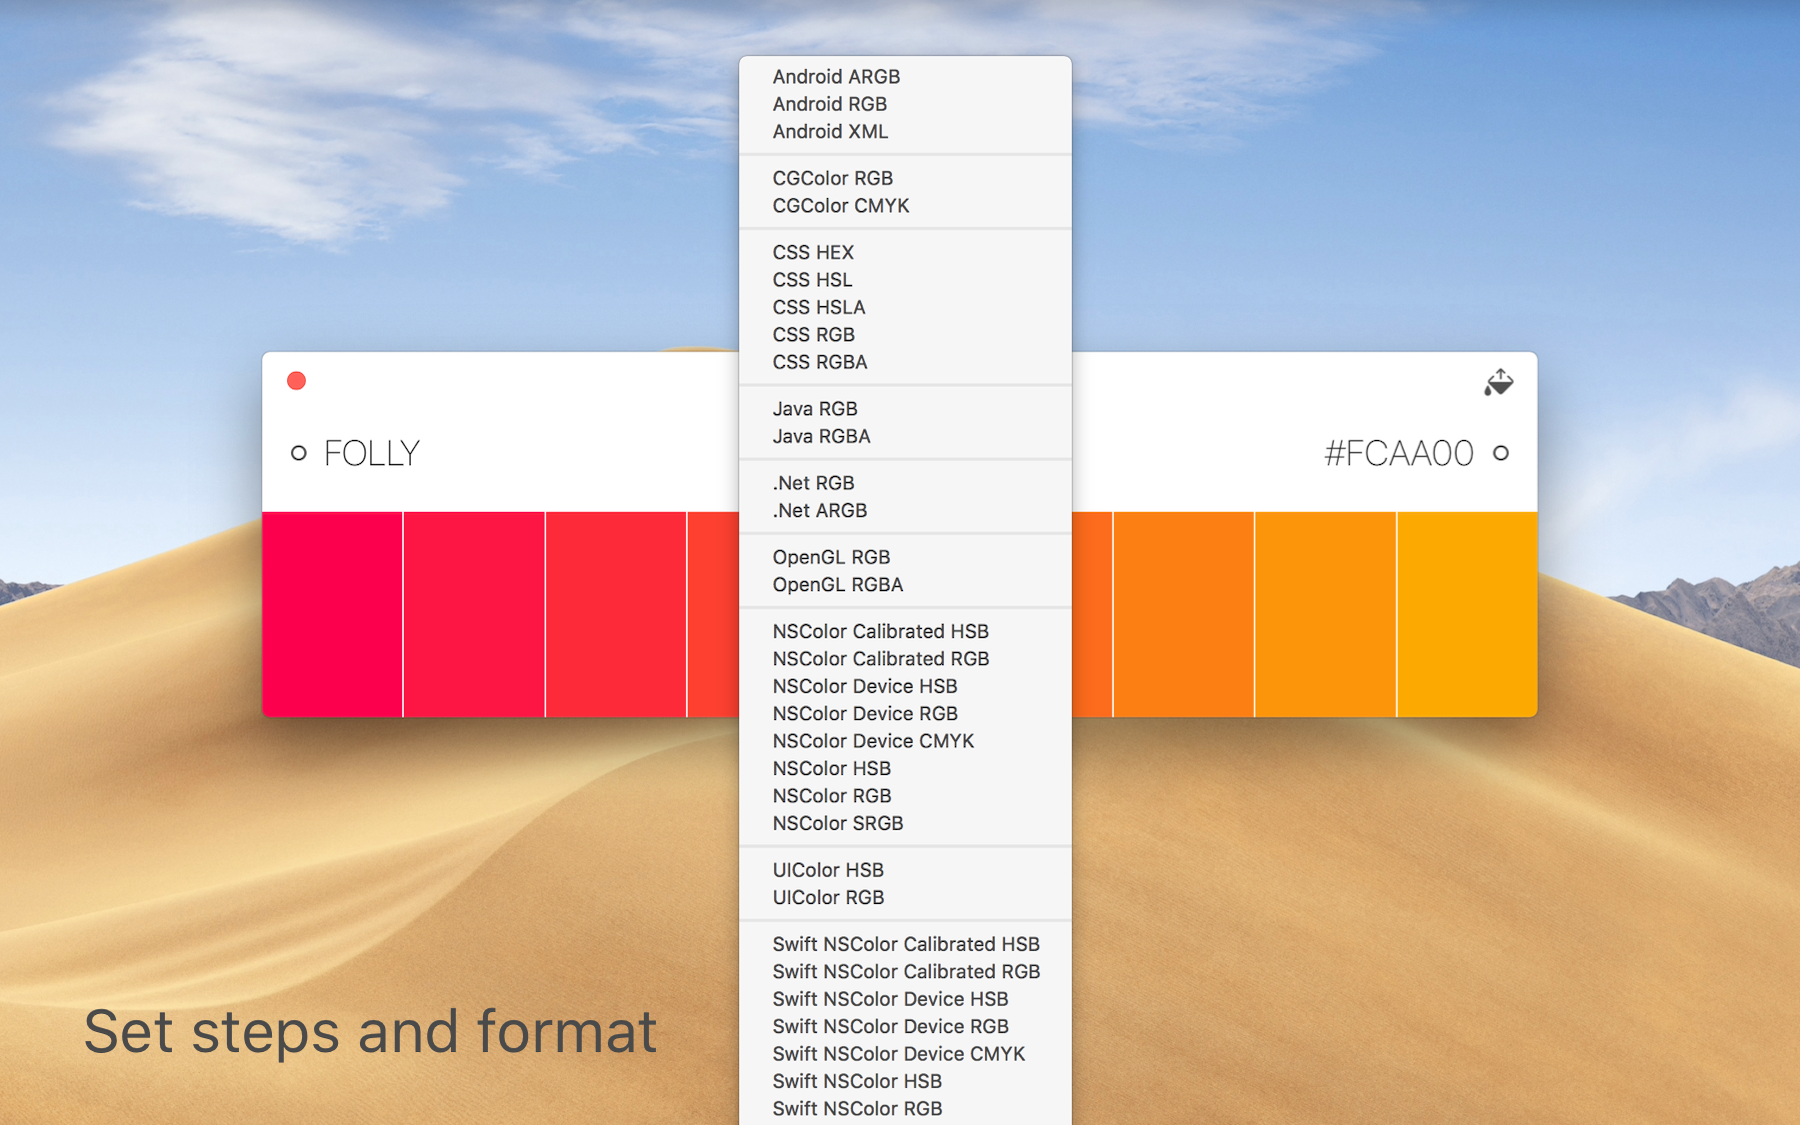
Task: Select CSS HEX format from menu
Action: tap(813, 253)
